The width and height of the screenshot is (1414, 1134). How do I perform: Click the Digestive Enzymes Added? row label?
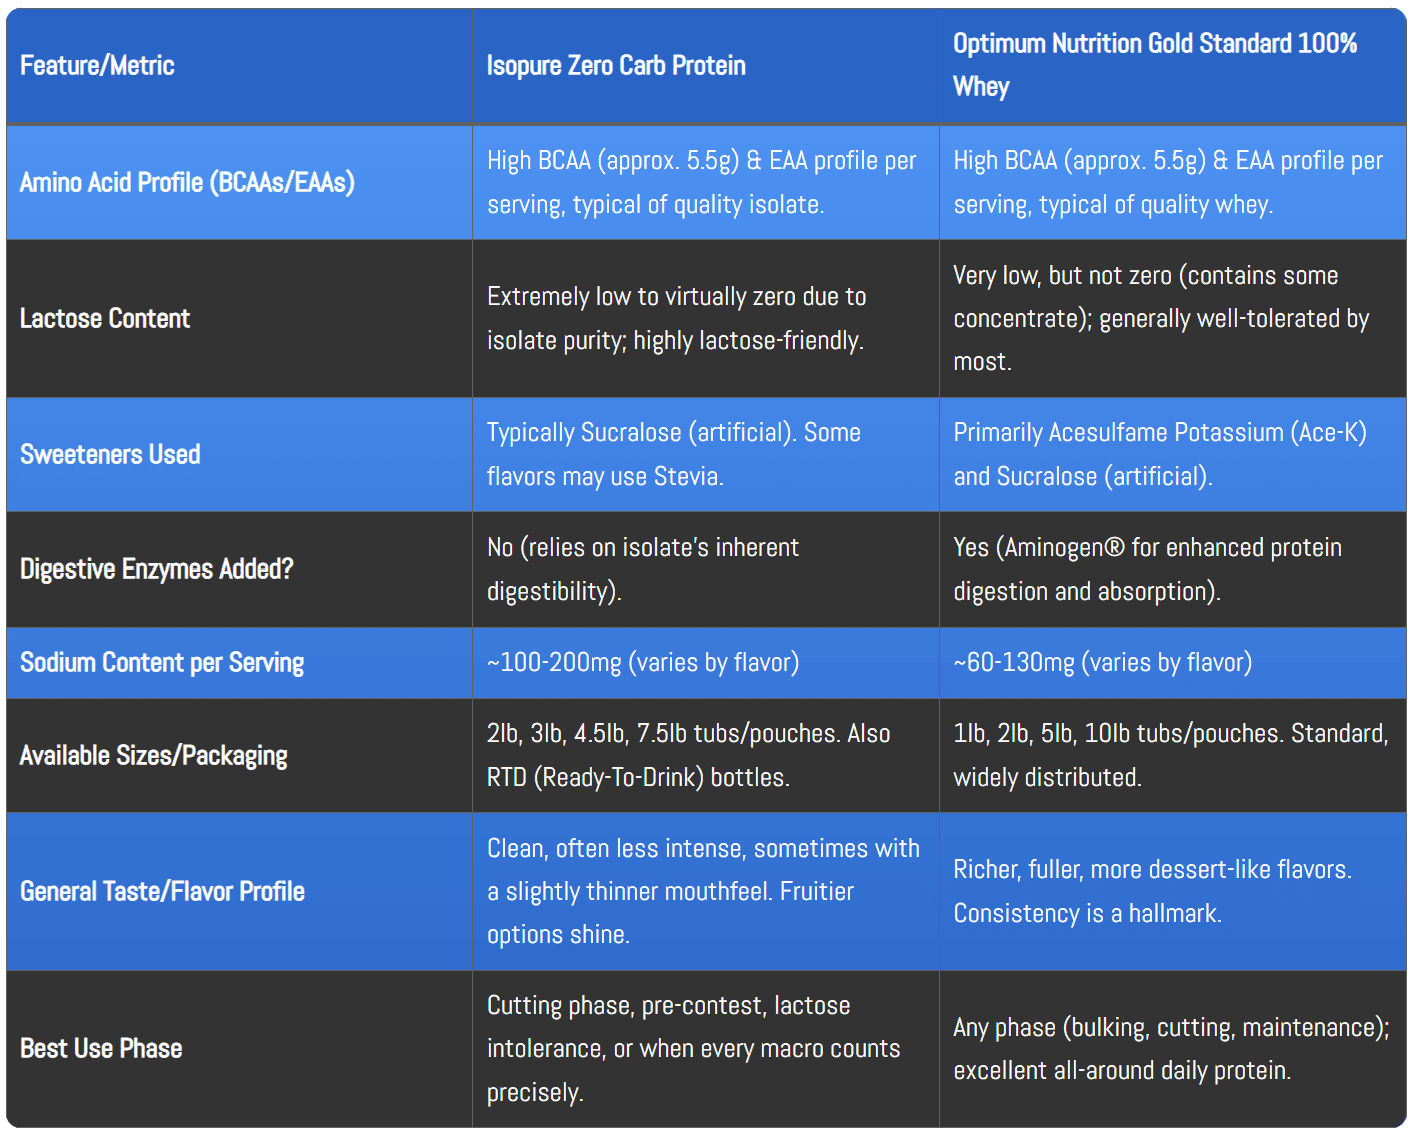157,569
